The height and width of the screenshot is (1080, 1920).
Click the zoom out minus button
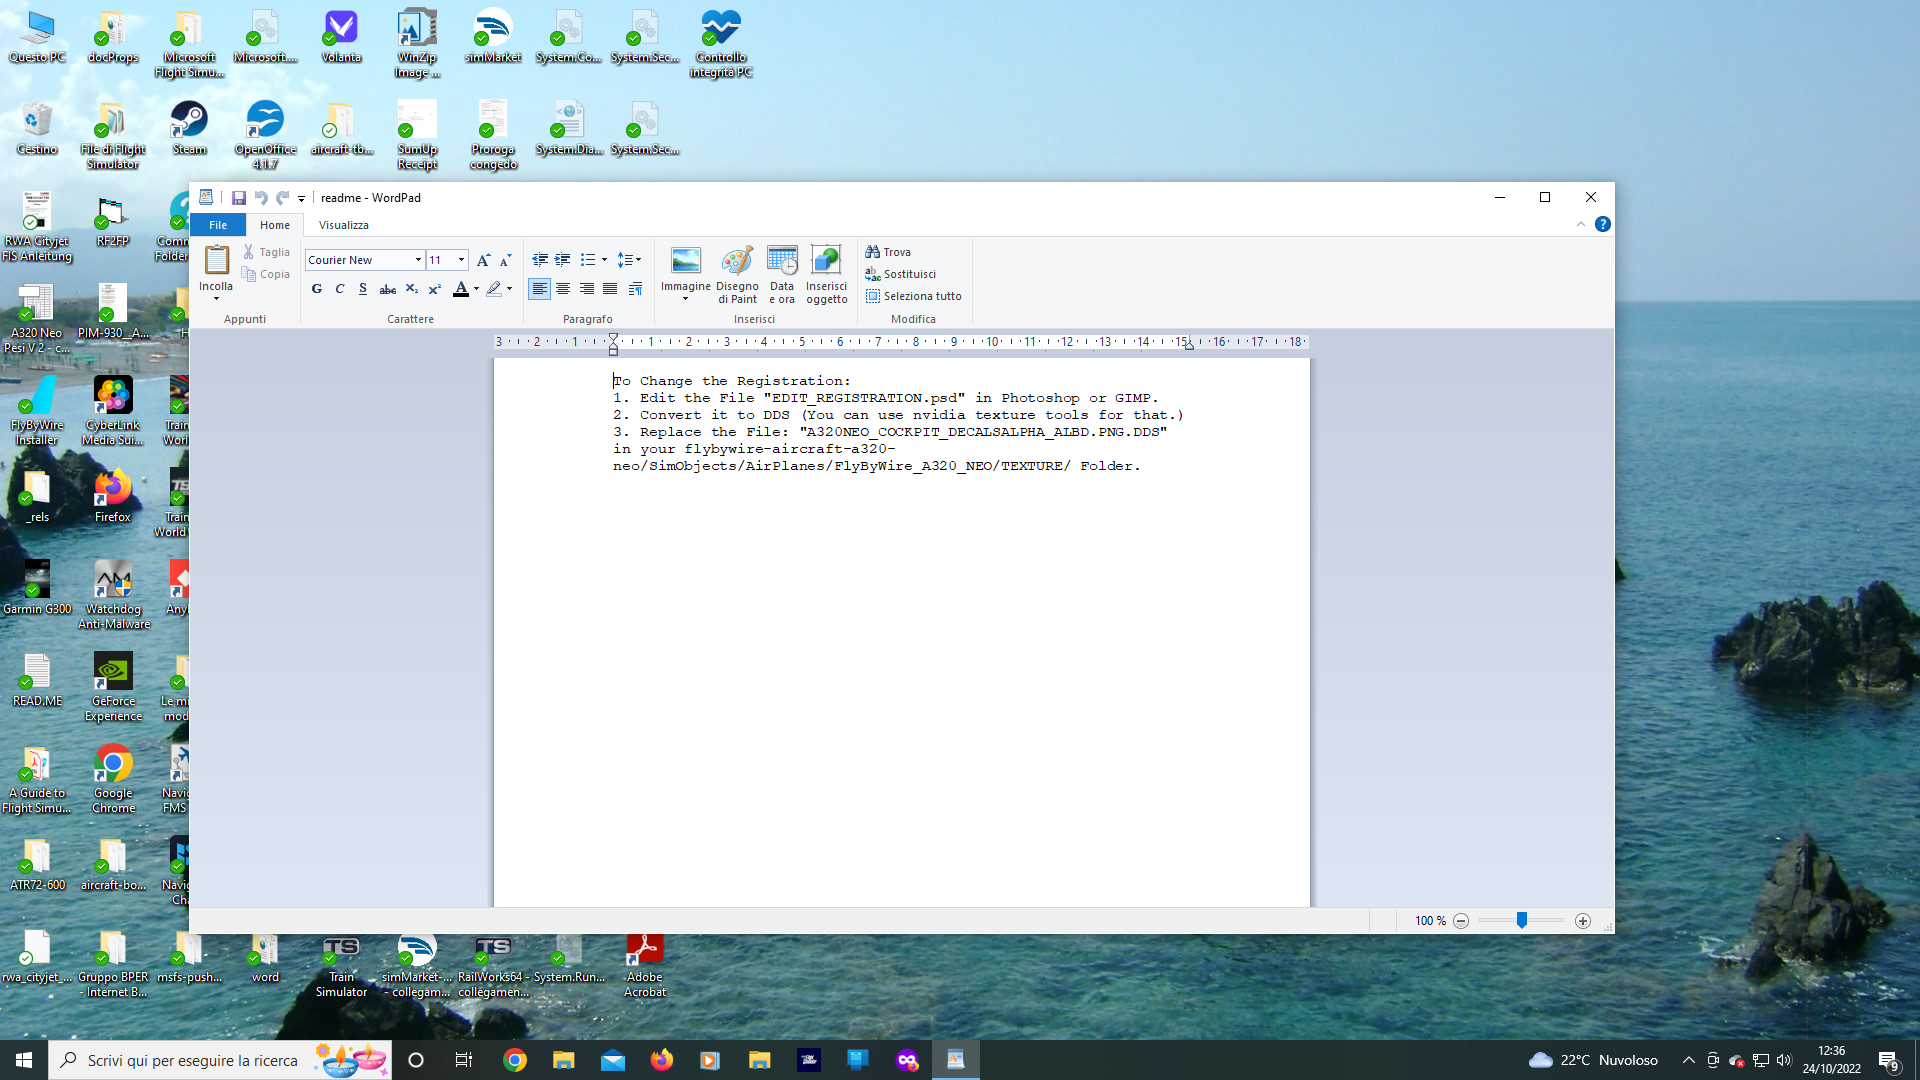click(1461, 921)
